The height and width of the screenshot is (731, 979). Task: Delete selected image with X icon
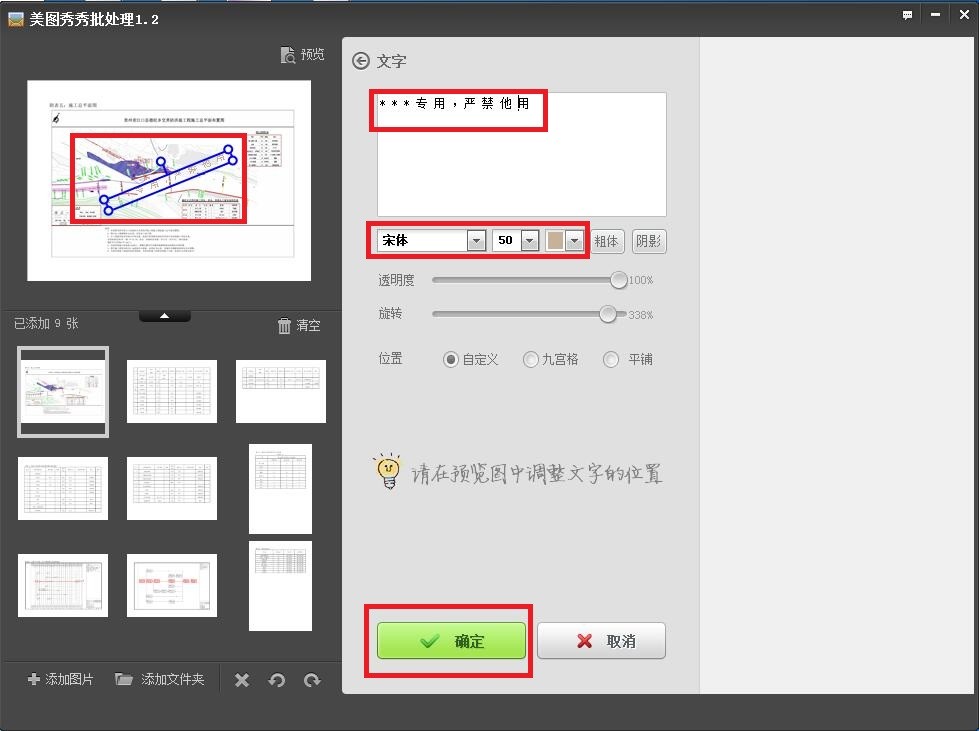pyautogui.click(x=242, y=680)
